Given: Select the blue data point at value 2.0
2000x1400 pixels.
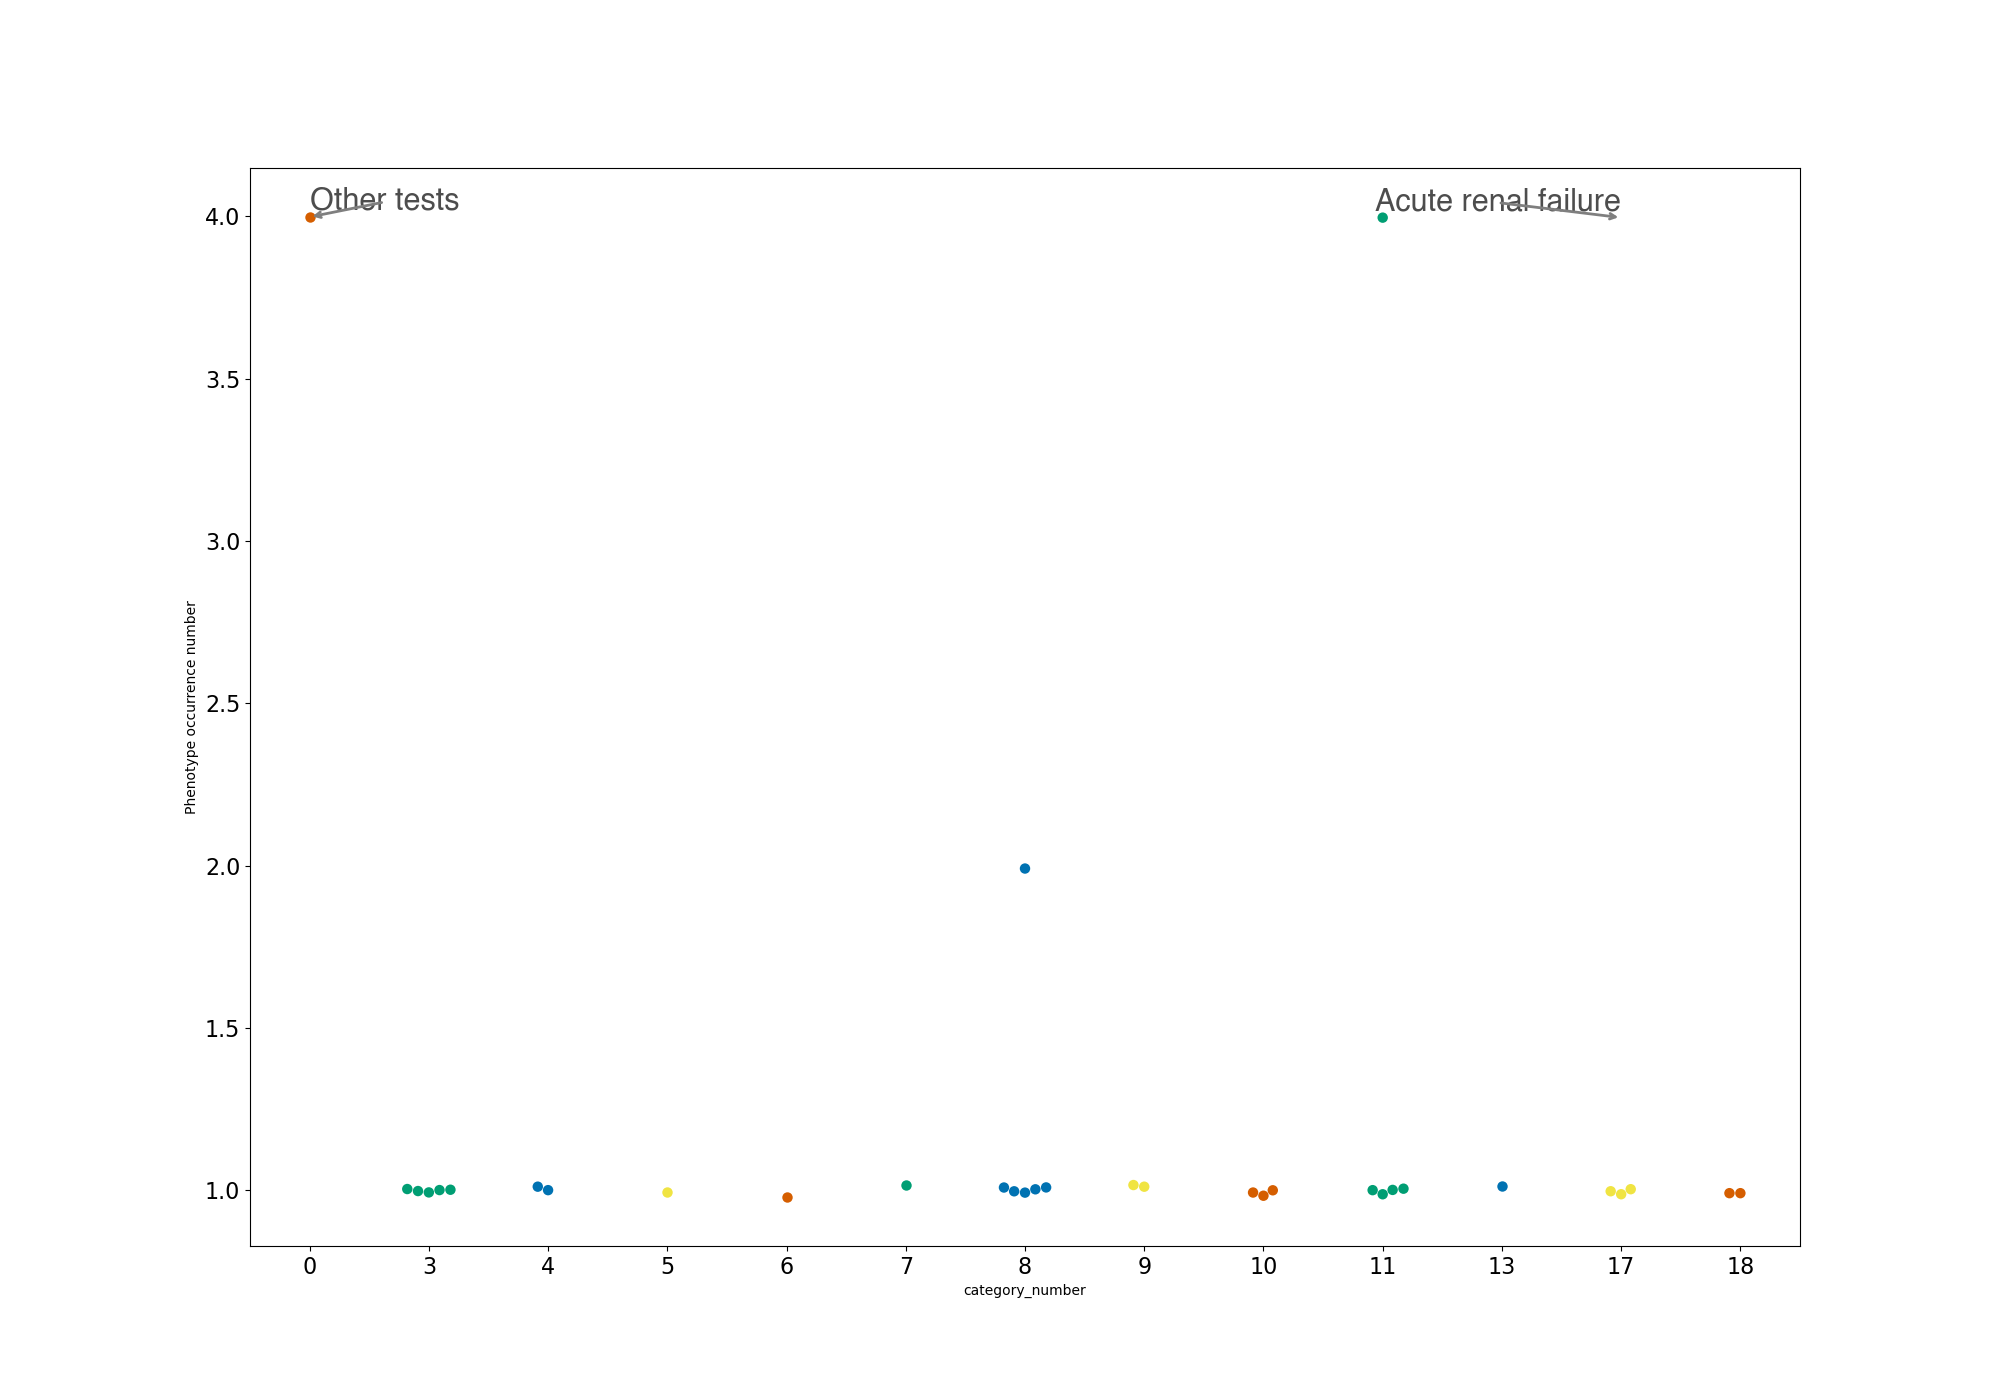Looking at the screenshot, I should tap(1025, 868).
